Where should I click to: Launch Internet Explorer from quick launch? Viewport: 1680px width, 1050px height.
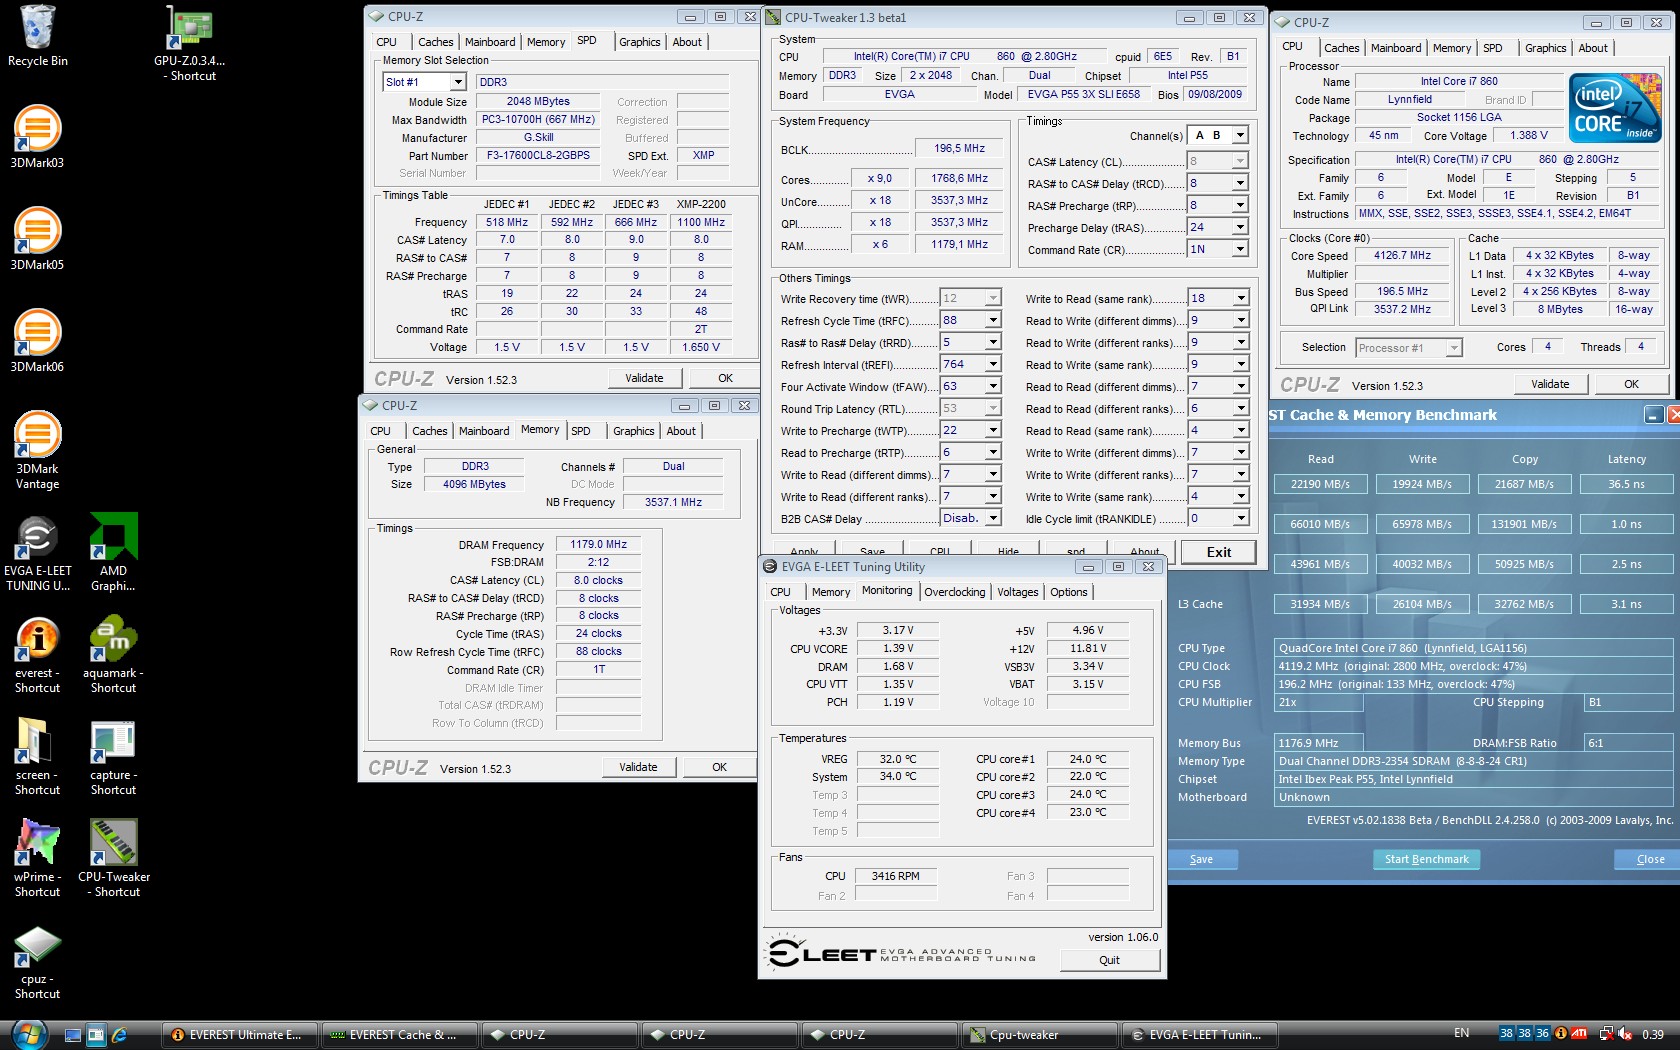click(119, 1035)
